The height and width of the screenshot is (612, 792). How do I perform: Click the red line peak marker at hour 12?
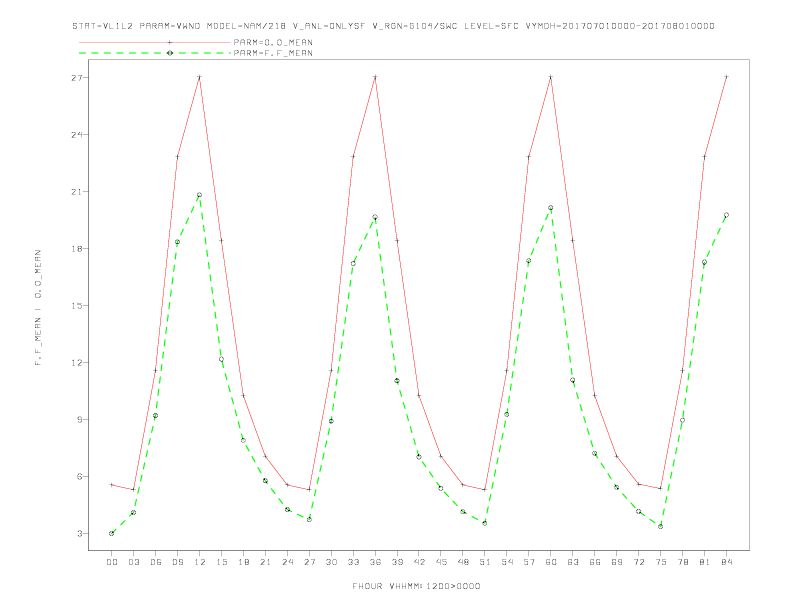pyautogui.click(x=200, y=77)
